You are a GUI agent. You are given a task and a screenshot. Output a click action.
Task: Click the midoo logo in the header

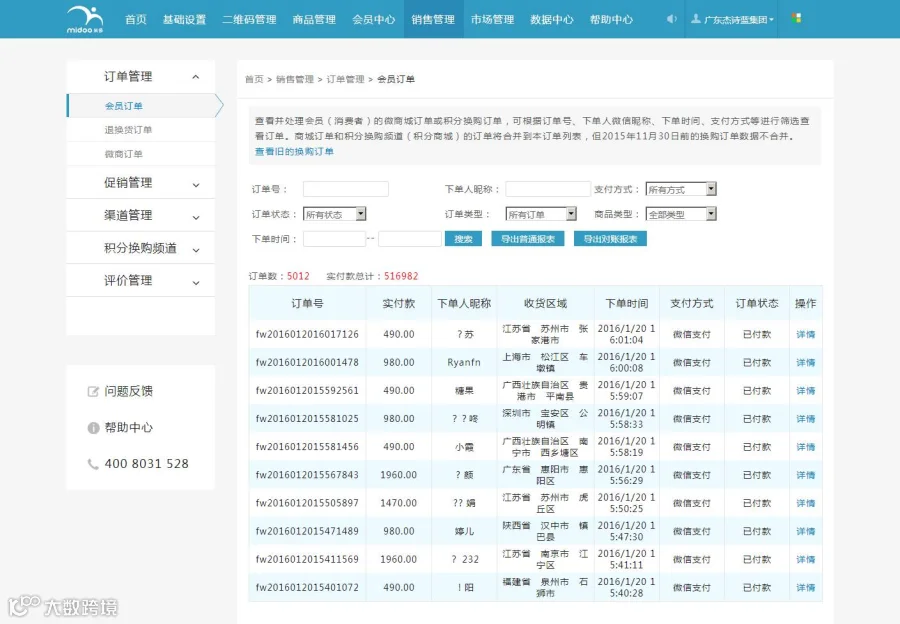coord(85,20)
